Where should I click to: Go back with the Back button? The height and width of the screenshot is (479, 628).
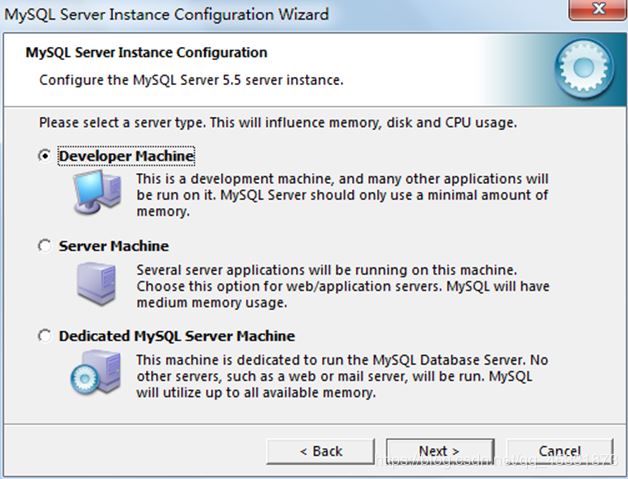[321, 451]
